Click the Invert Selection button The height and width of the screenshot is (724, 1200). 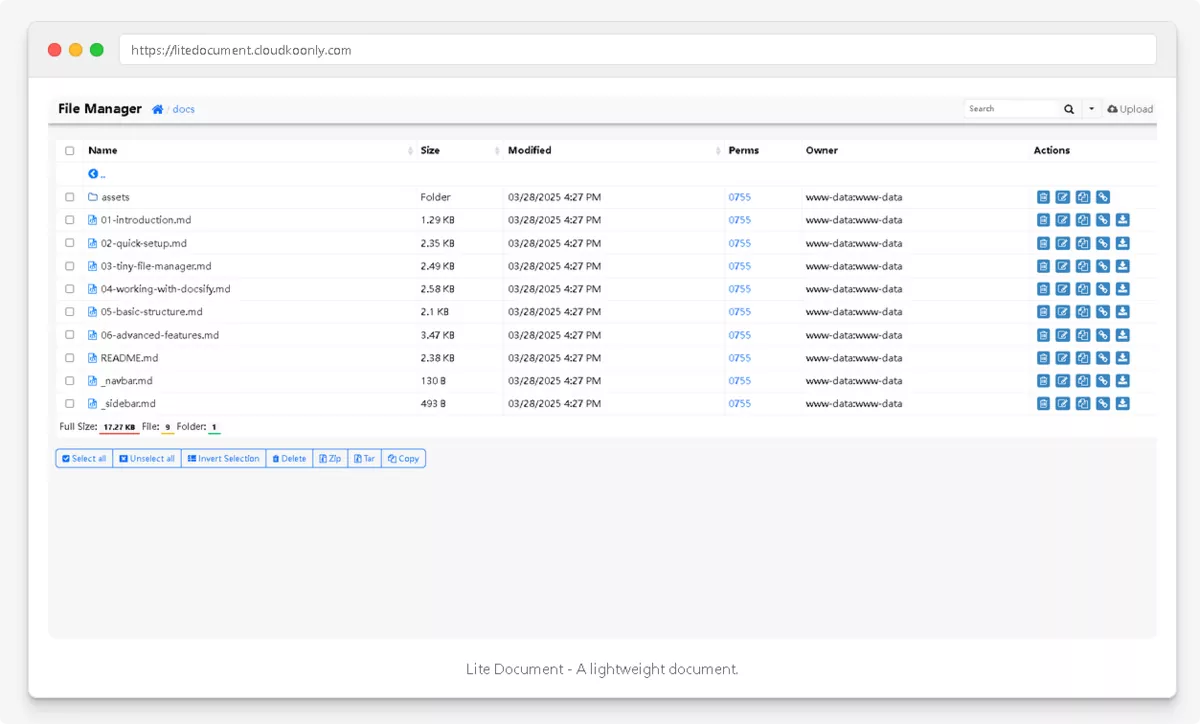(223, 459)
